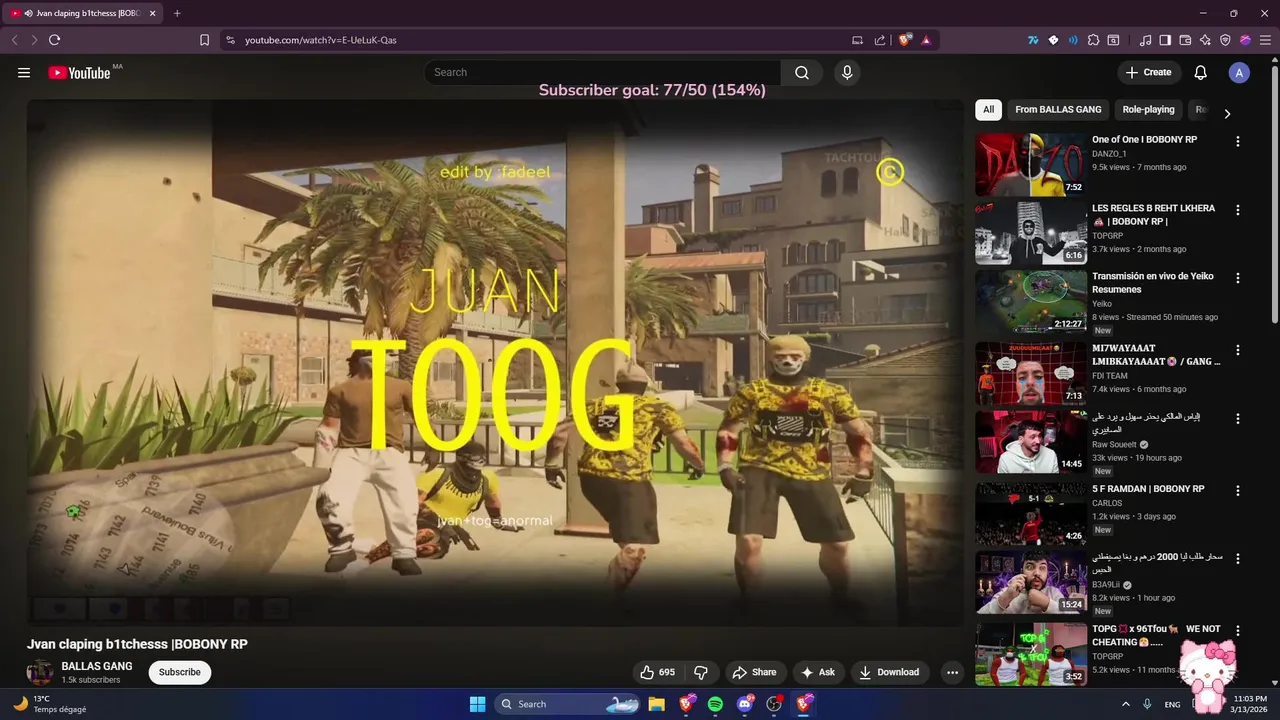This screenshot has width=1280, height=720.
Task: Open Discord from the taskbar
Action: click(x=745, y=704)
